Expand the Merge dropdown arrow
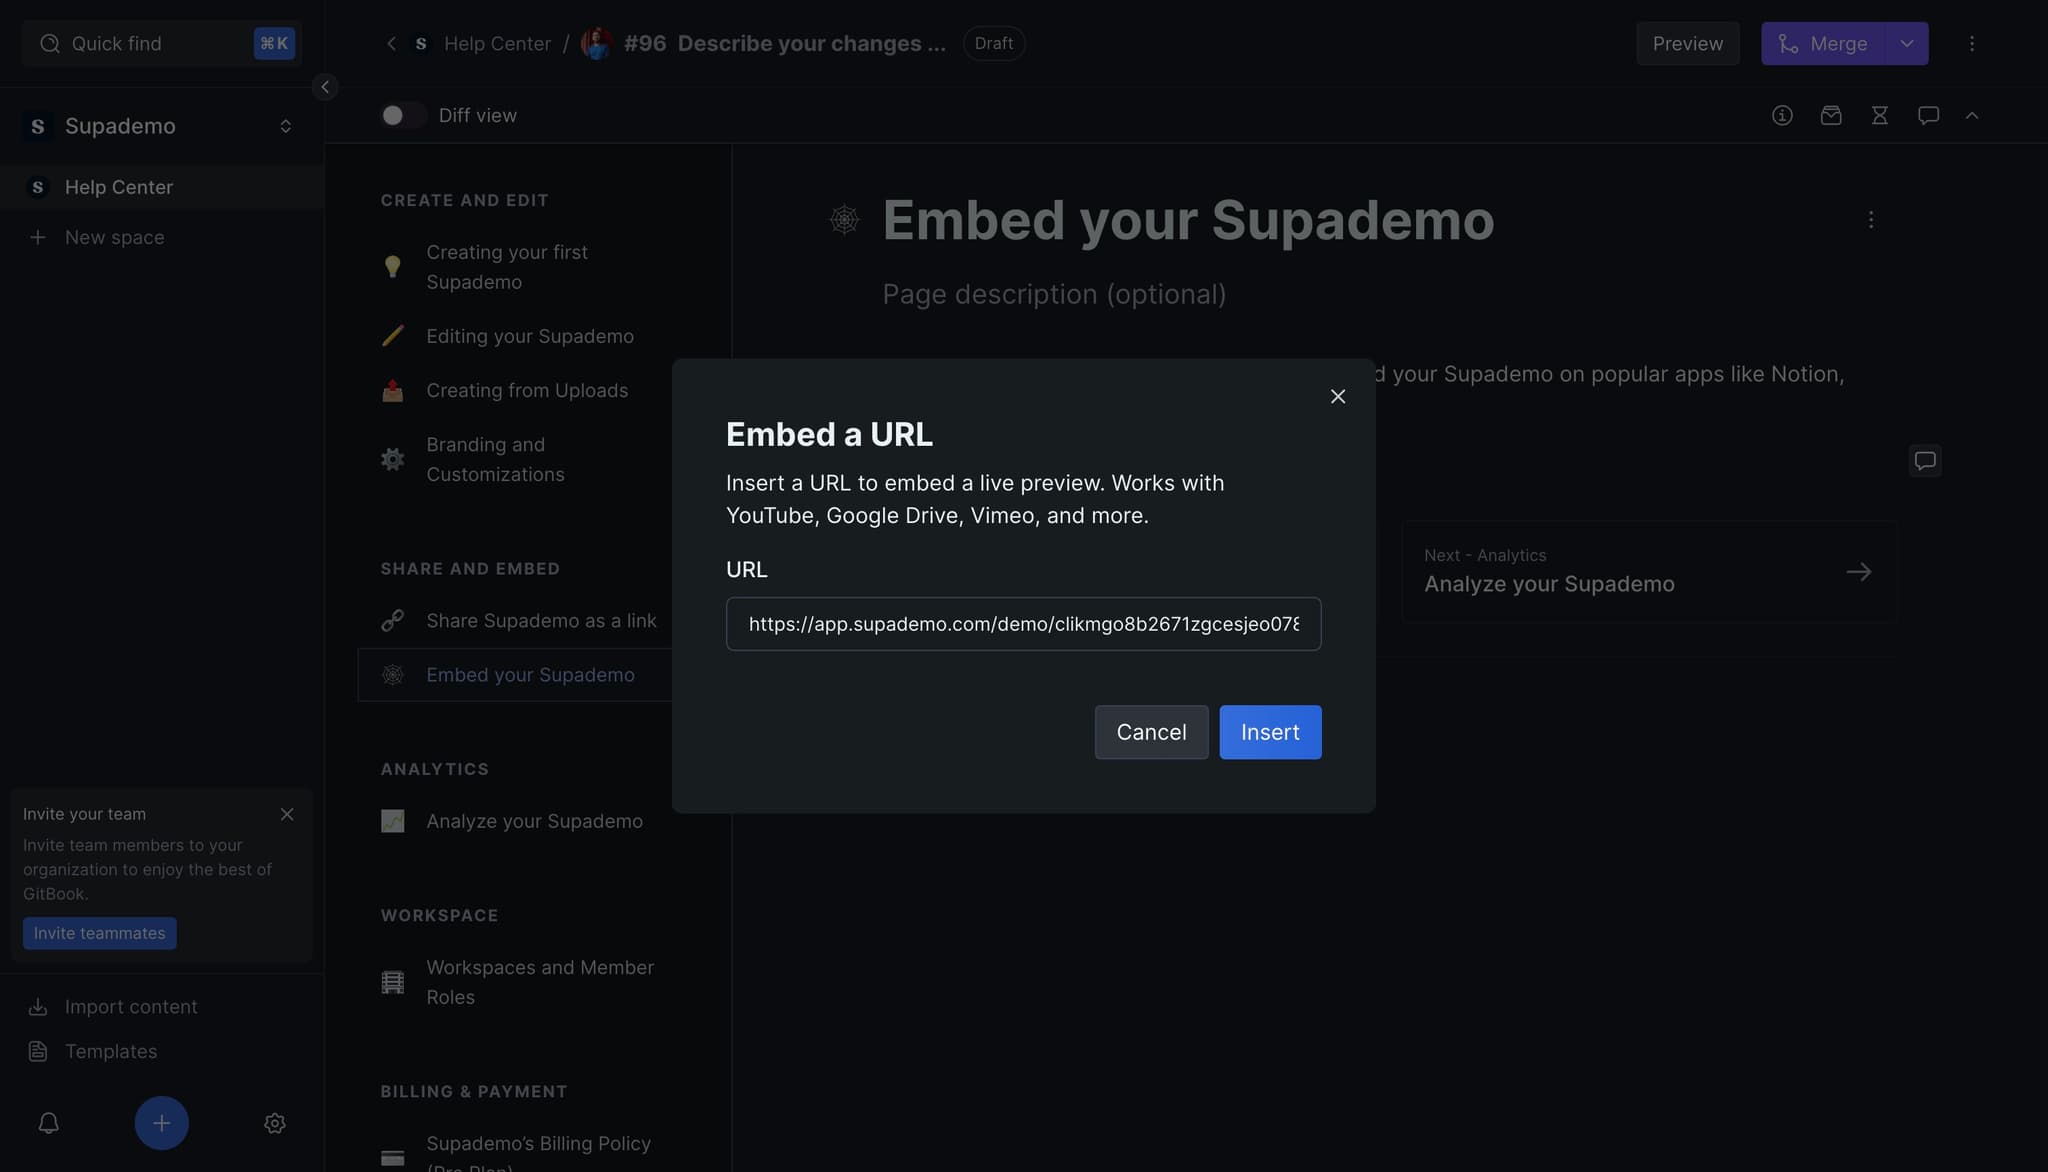The height and width of the screenshot is (1172, 2048). pyautogui.click(x=1907, y=44)
